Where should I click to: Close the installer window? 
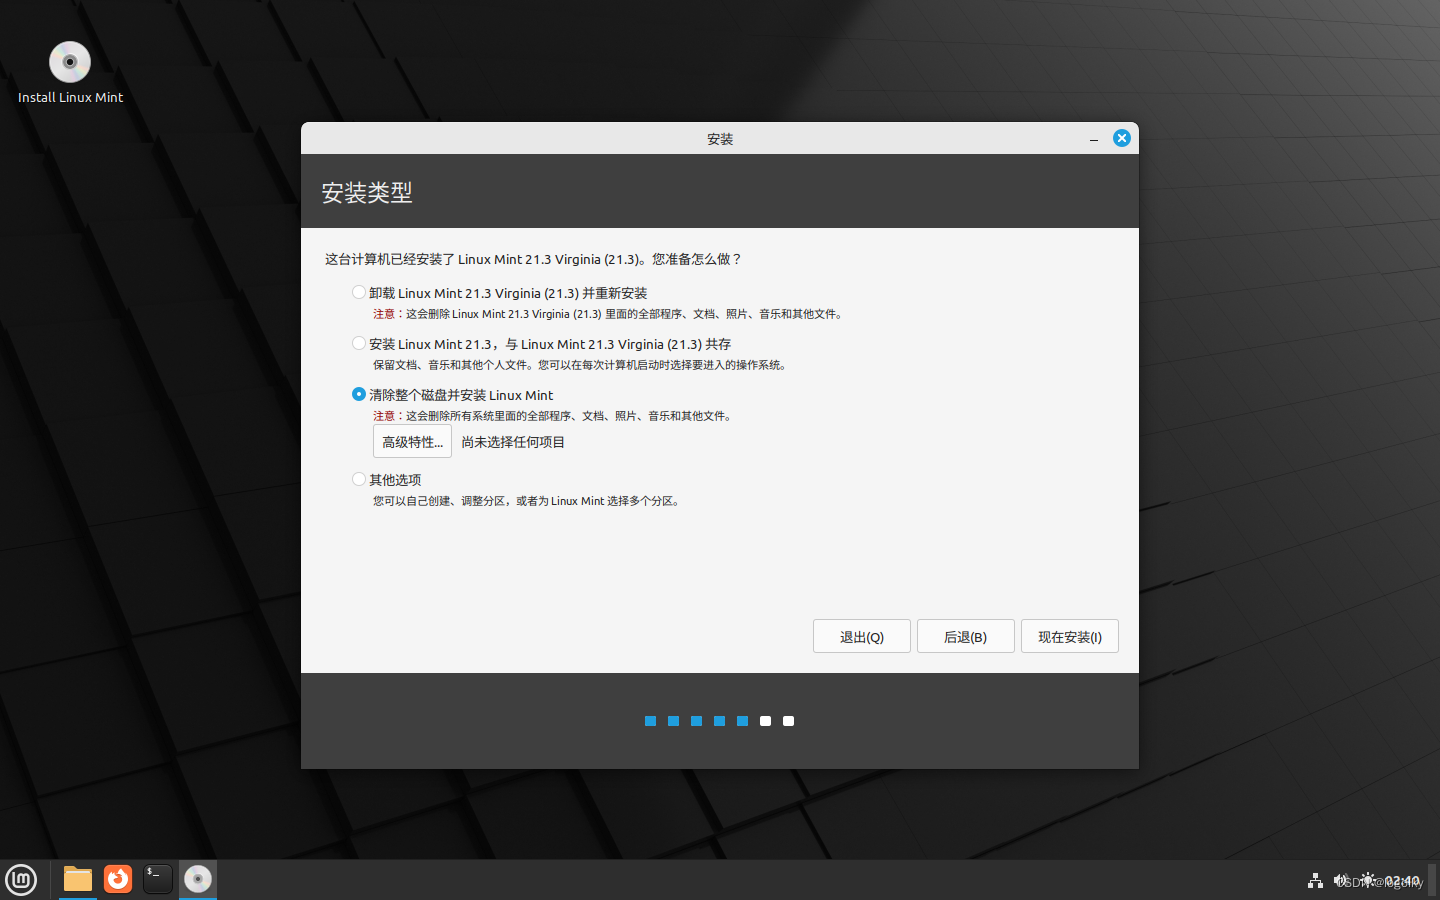pos(1122,138)
